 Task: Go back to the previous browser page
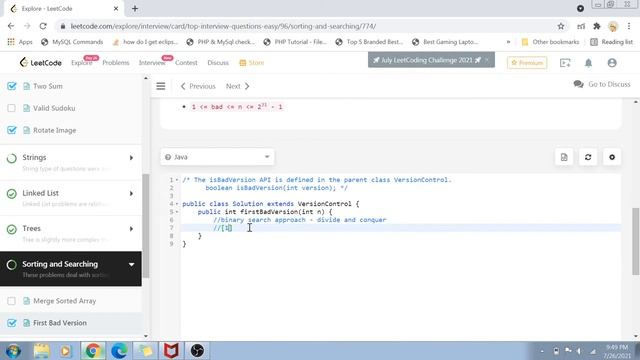tap(11, 26)
